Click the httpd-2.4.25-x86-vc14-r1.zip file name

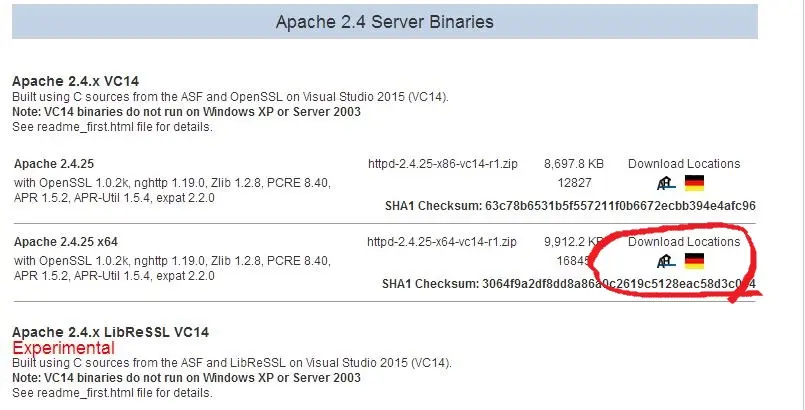pos(443,164)
